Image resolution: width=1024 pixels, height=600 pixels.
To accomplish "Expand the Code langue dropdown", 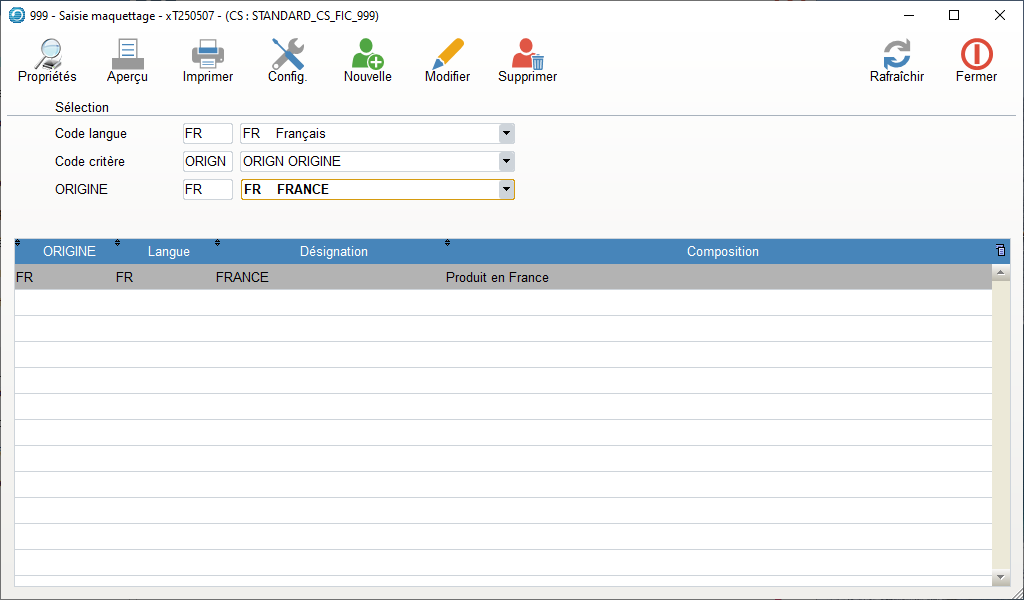I will (x=506, y=133).
